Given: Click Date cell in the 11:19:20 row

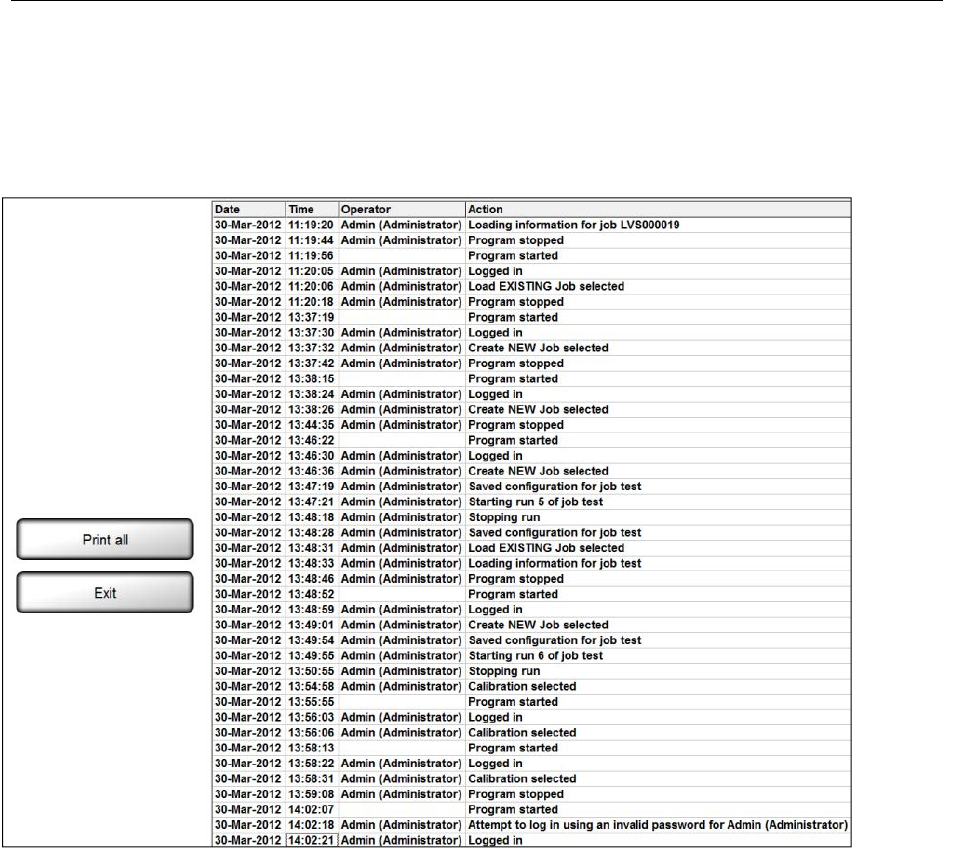Looking at the screenshot, I should (248, 225).
